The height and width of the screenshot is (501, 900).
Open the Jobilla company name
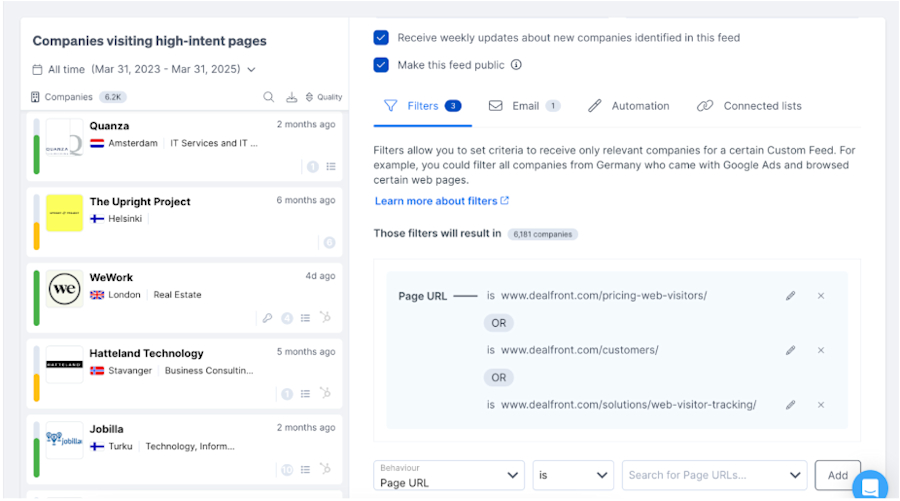pyautogui.click(x=106, y=429)
